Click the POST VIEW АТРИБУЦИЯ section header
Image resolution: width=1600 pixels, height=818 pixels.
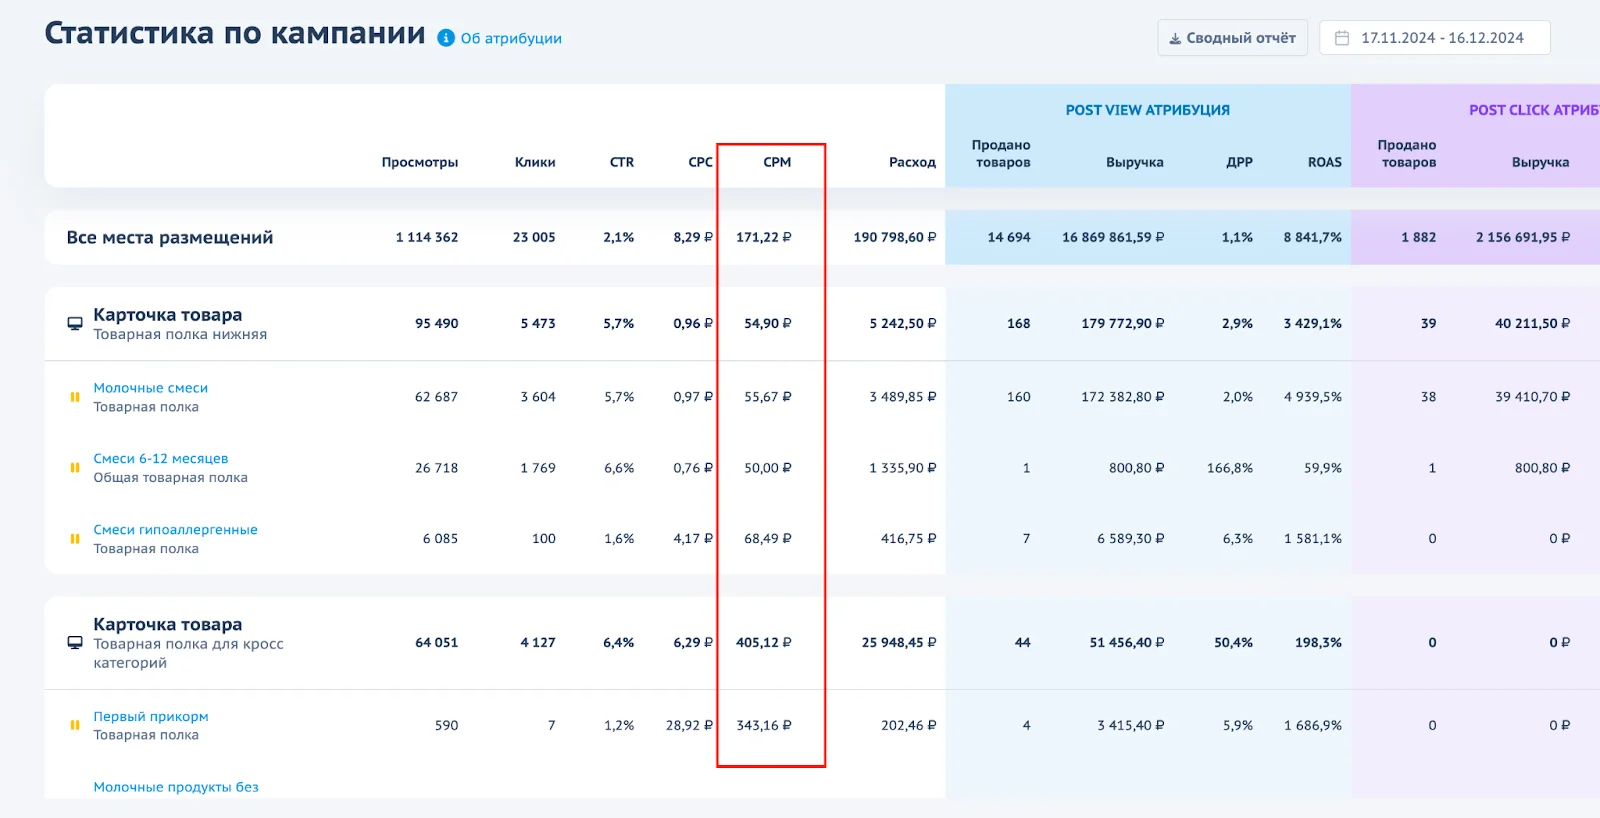1147,110
